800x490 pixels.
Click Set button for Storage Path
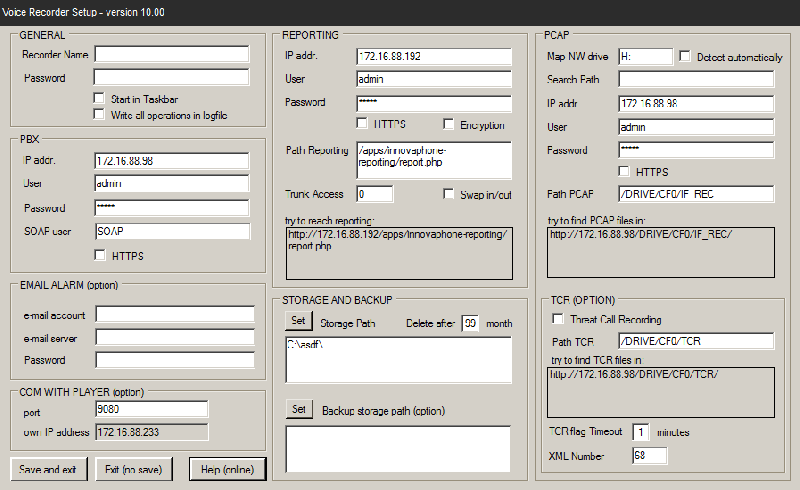point(298,321)
